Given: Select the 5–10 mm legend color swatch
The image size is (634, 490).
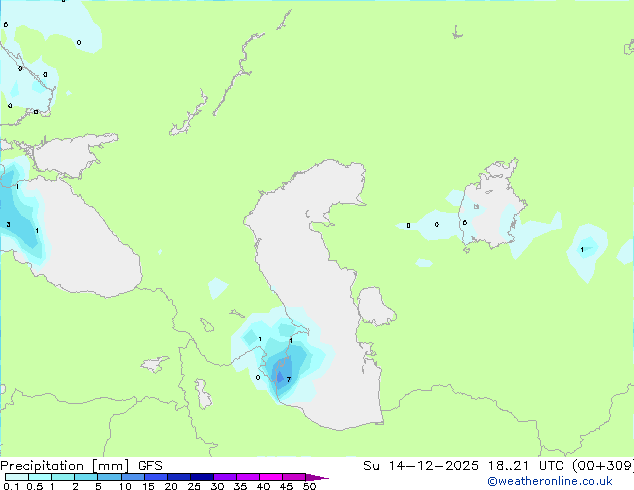Looking at the screenshot, I should [109, 477].
